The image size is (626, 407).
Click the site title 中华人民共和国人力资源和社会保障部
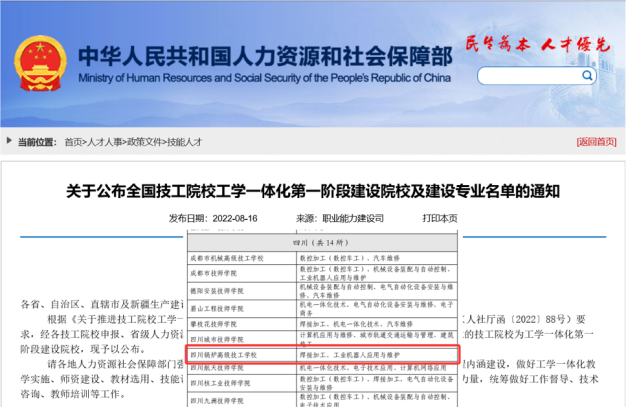pos(265,56)
